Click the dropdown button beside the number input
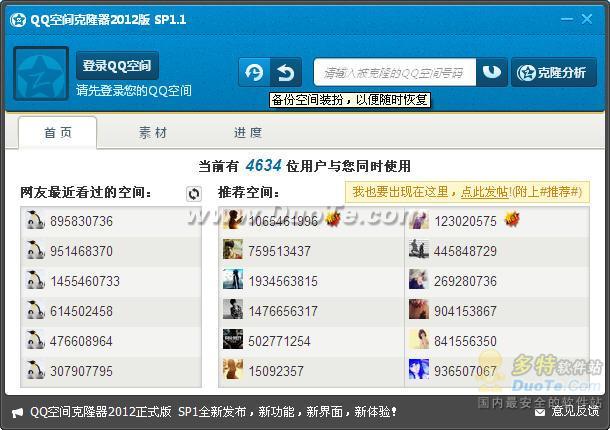The width and height of the screenshot is (610, 430). tap(492, 72)
